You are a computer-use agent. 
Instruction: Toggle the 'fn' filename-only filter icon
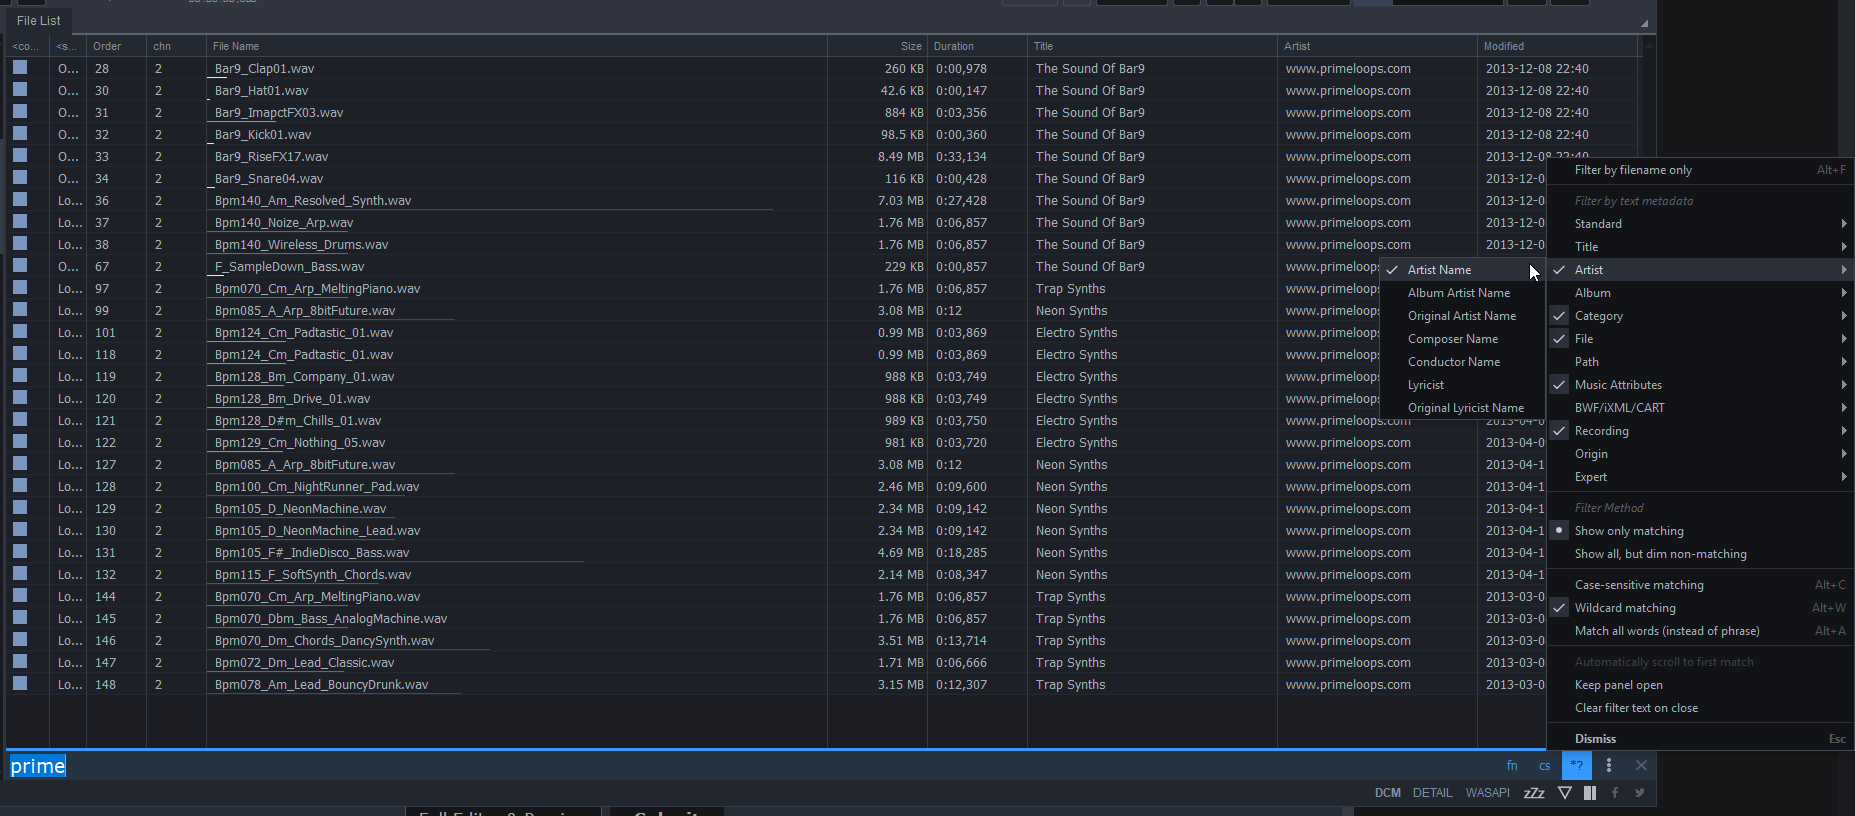pos(1511,766)
